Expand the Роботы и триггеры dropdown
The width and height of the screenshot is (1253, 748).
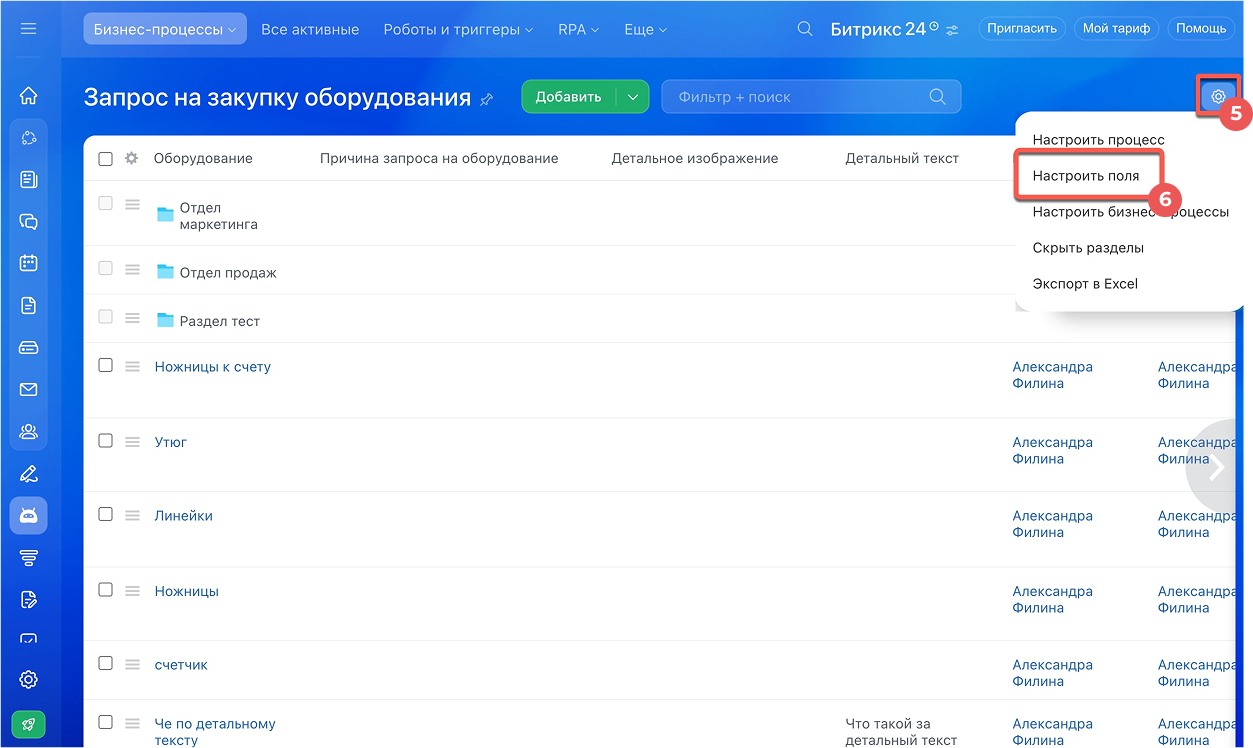click(x=458, y=29)
